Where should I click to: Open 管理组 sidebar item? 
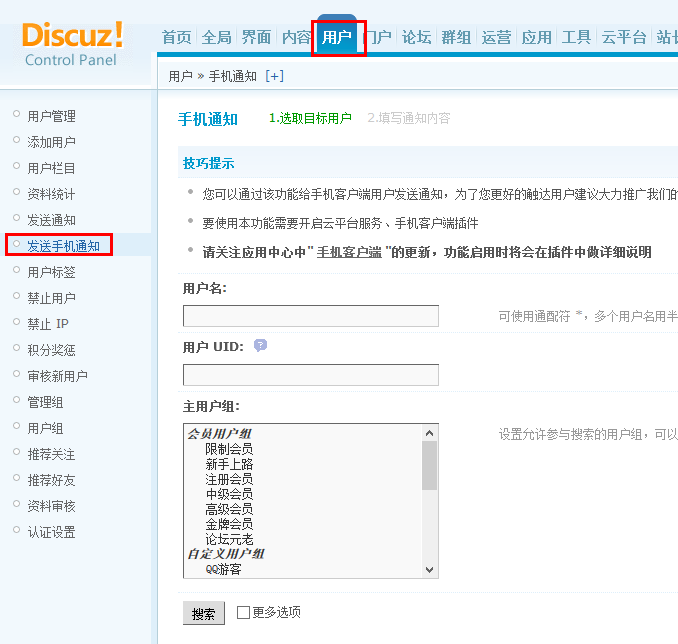click(45, 402)
